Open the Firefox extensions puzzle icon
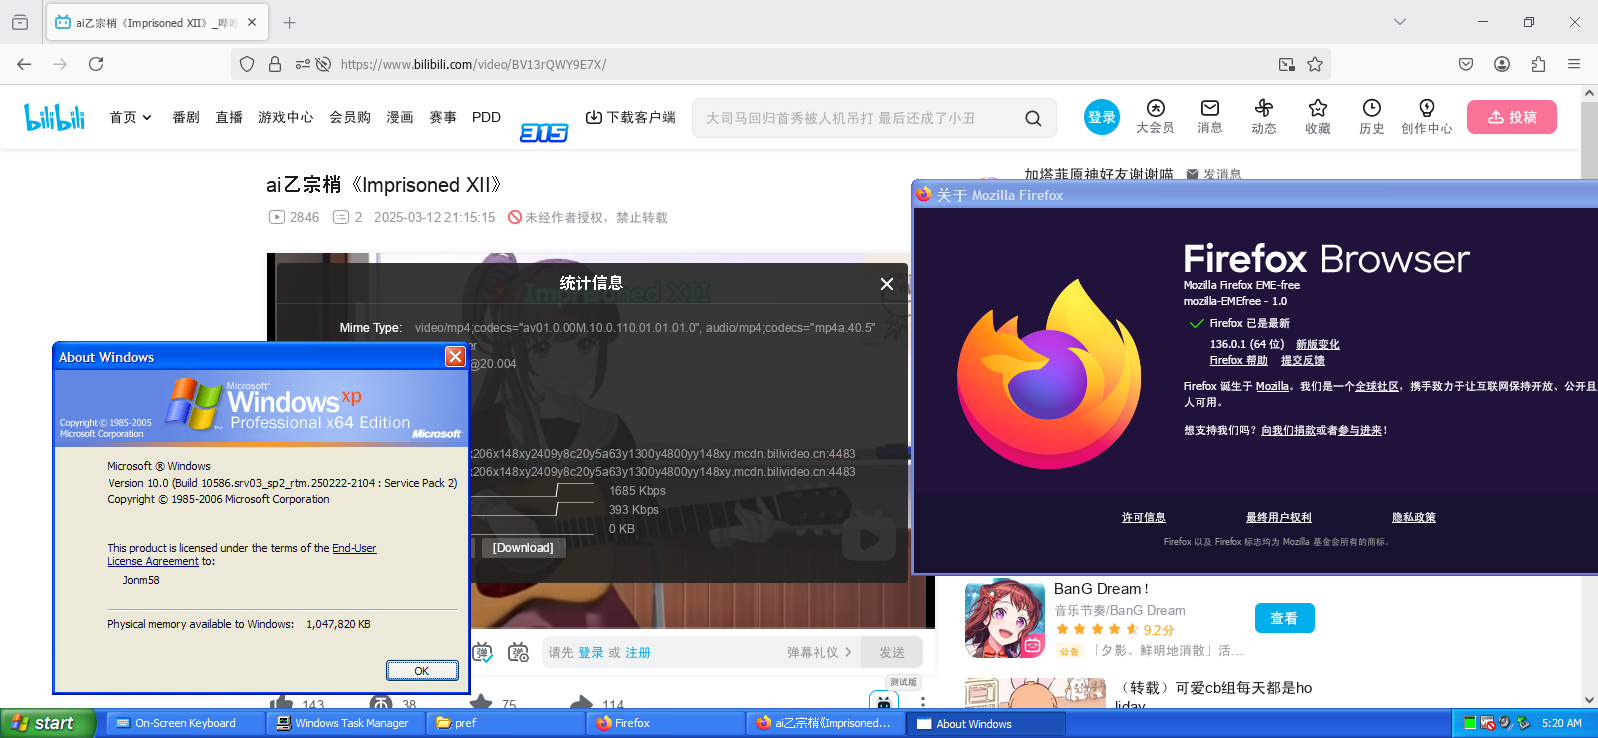This screenshot has height=738, width=1598. (1538, 64)
